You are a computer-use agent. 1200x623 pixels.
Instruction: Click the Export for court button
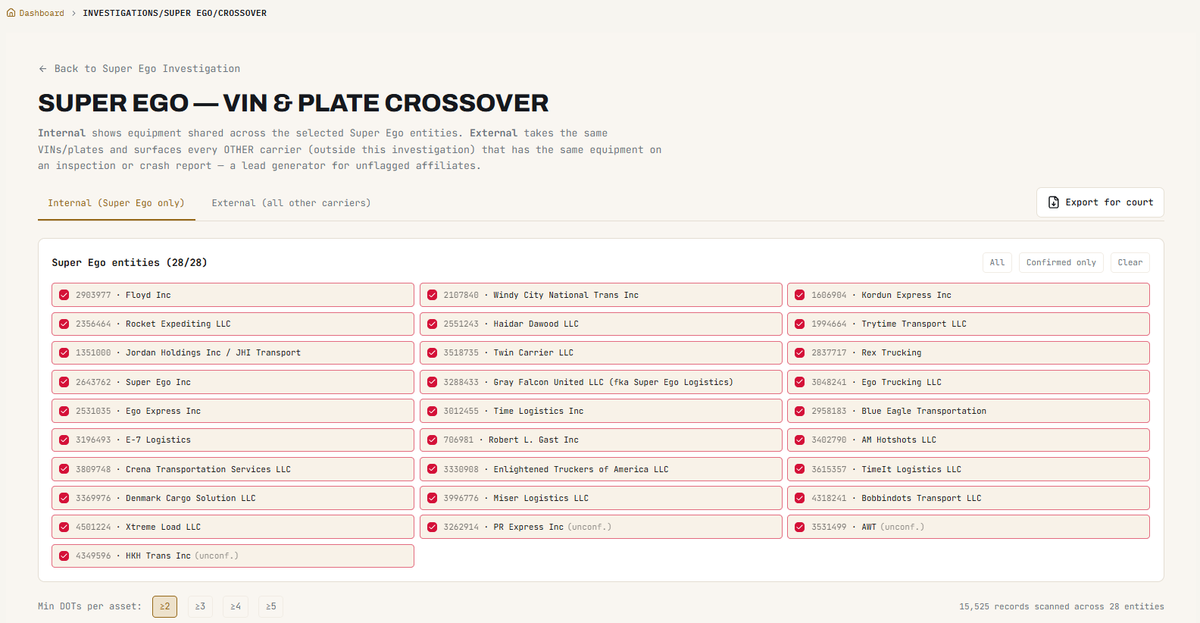[1100, 202]
